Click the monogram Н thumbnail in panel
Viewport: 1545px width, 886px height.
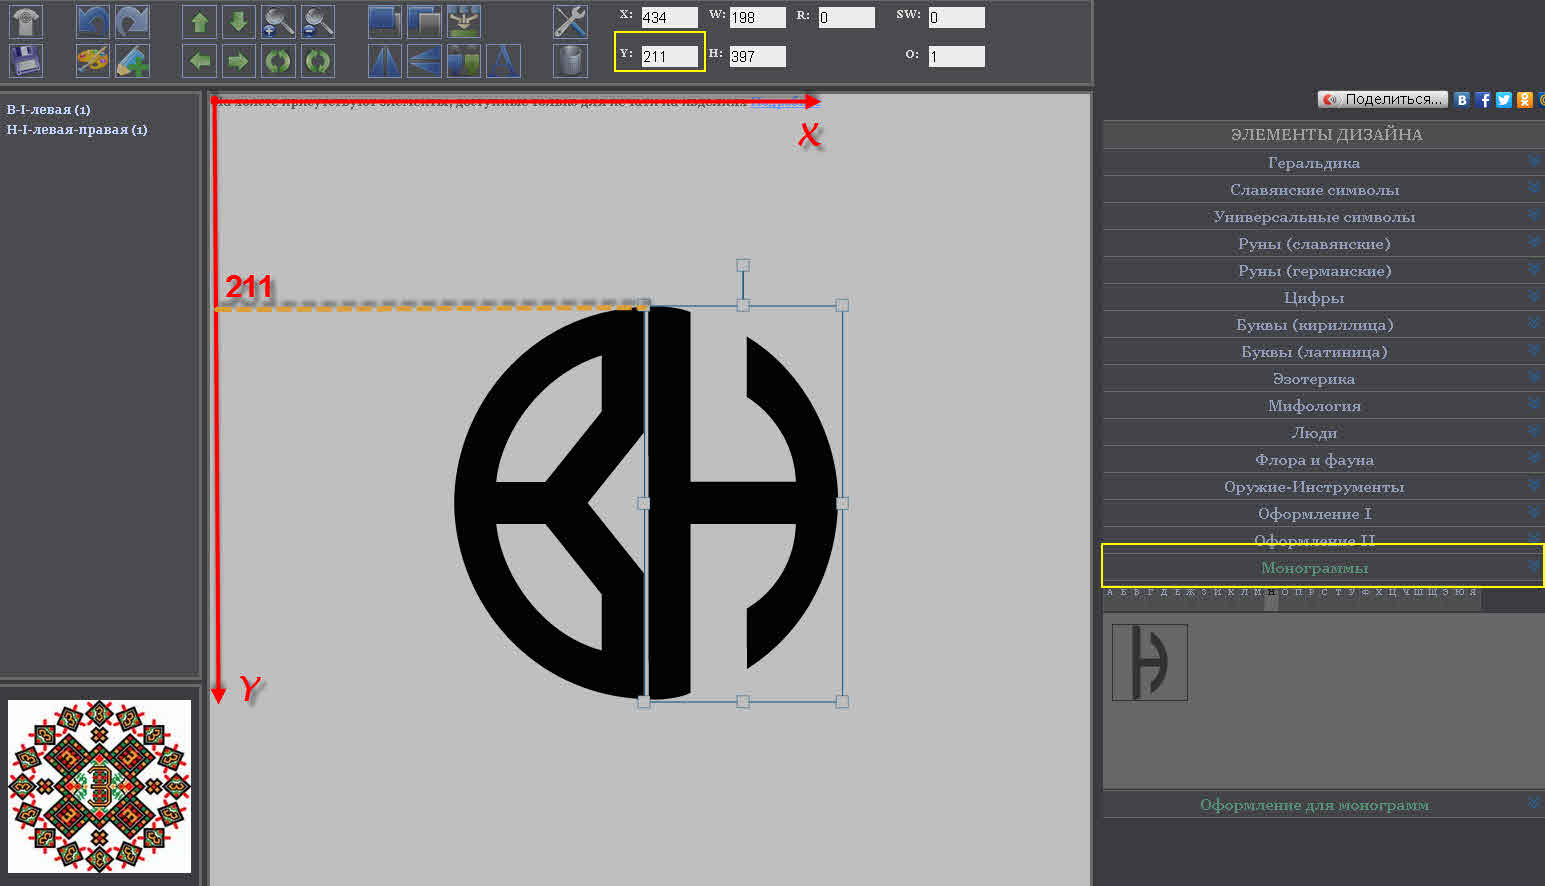tap(1149, 662)
